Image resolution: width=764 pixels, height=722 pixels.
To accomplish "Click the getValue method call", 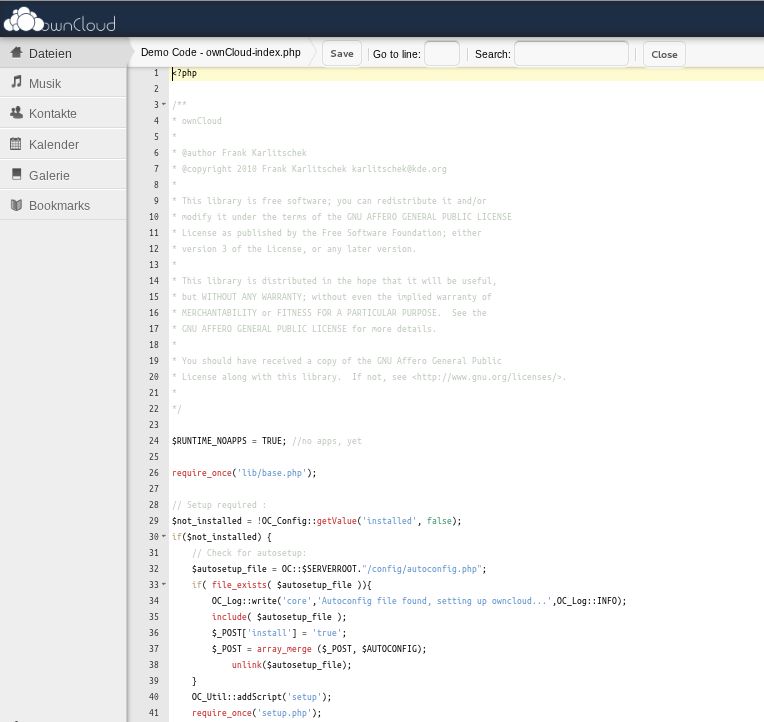I will coord(337,521).
